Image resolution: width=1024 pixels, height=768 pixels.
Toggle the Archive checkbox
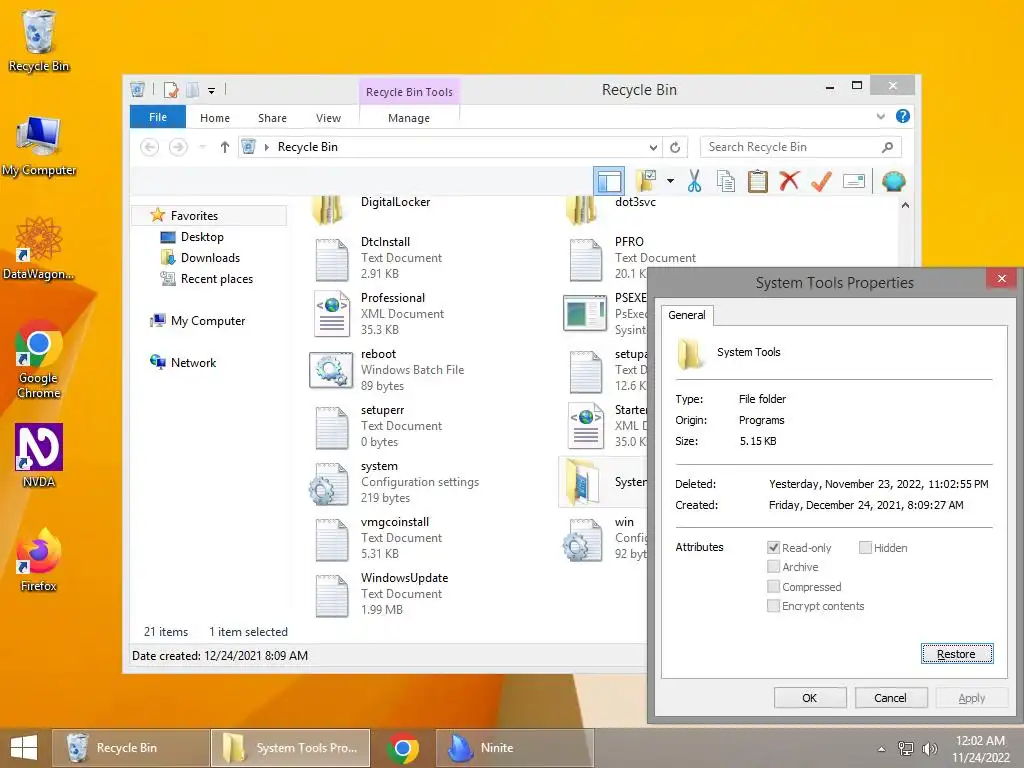click(773, 566)
